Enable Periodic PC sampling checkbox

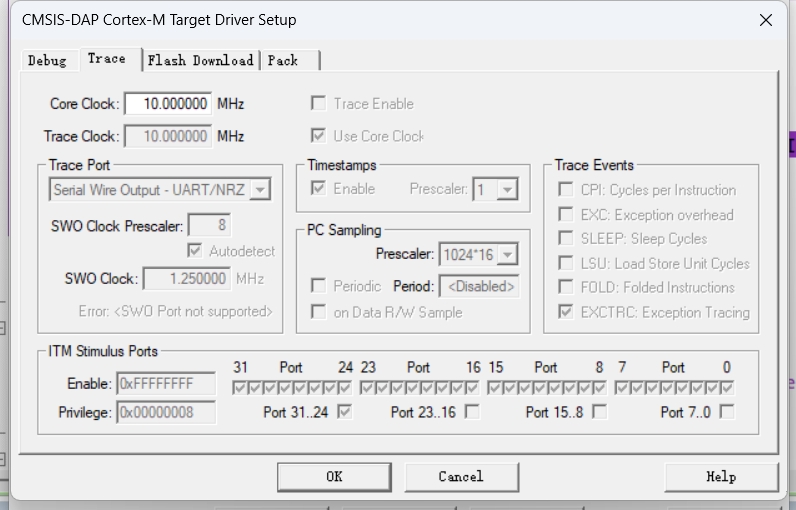(319, 286)
